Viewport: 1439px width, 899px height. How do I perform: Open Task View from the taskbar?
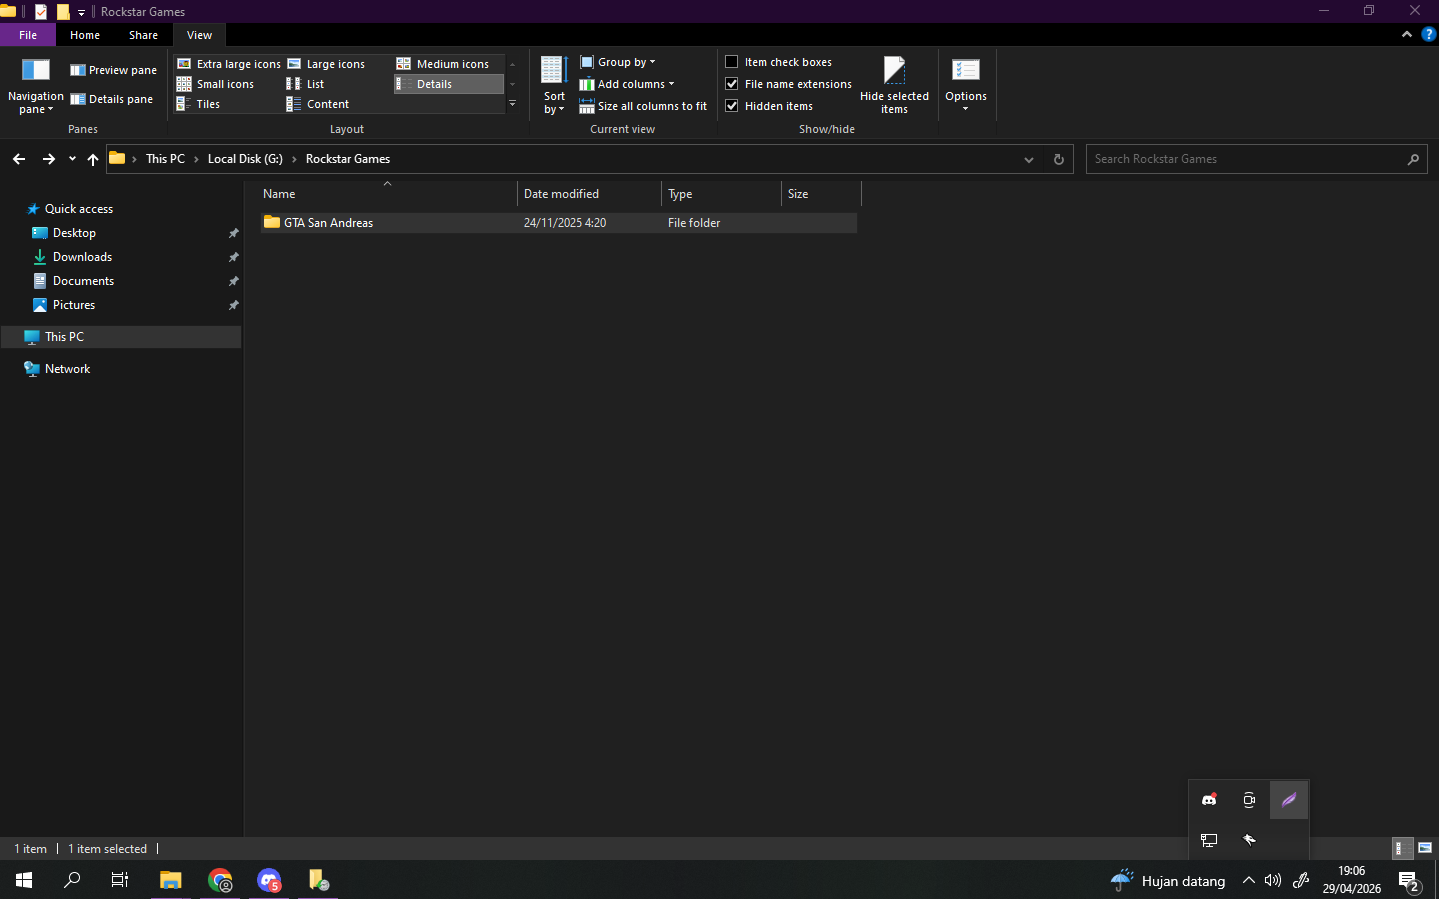coord(120,880)
